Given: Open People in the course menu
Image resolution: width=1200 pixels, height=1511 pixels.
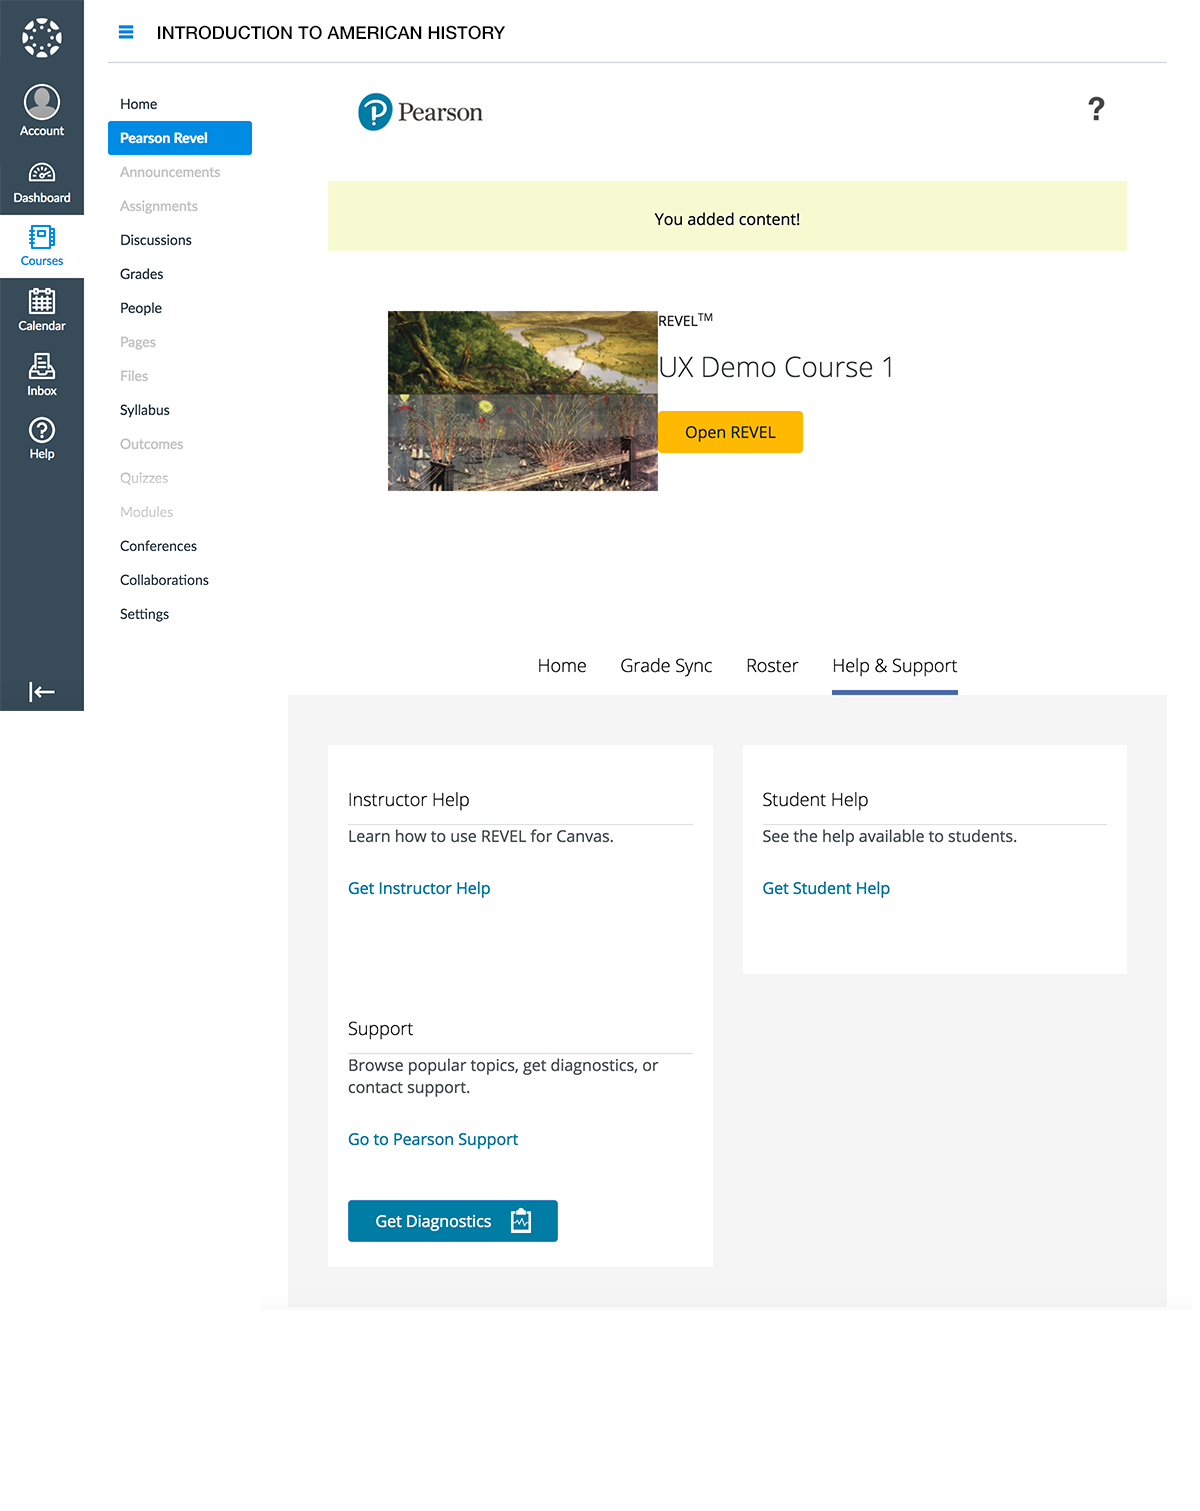Looking at the screenshot, I should (x=141, y=308).
